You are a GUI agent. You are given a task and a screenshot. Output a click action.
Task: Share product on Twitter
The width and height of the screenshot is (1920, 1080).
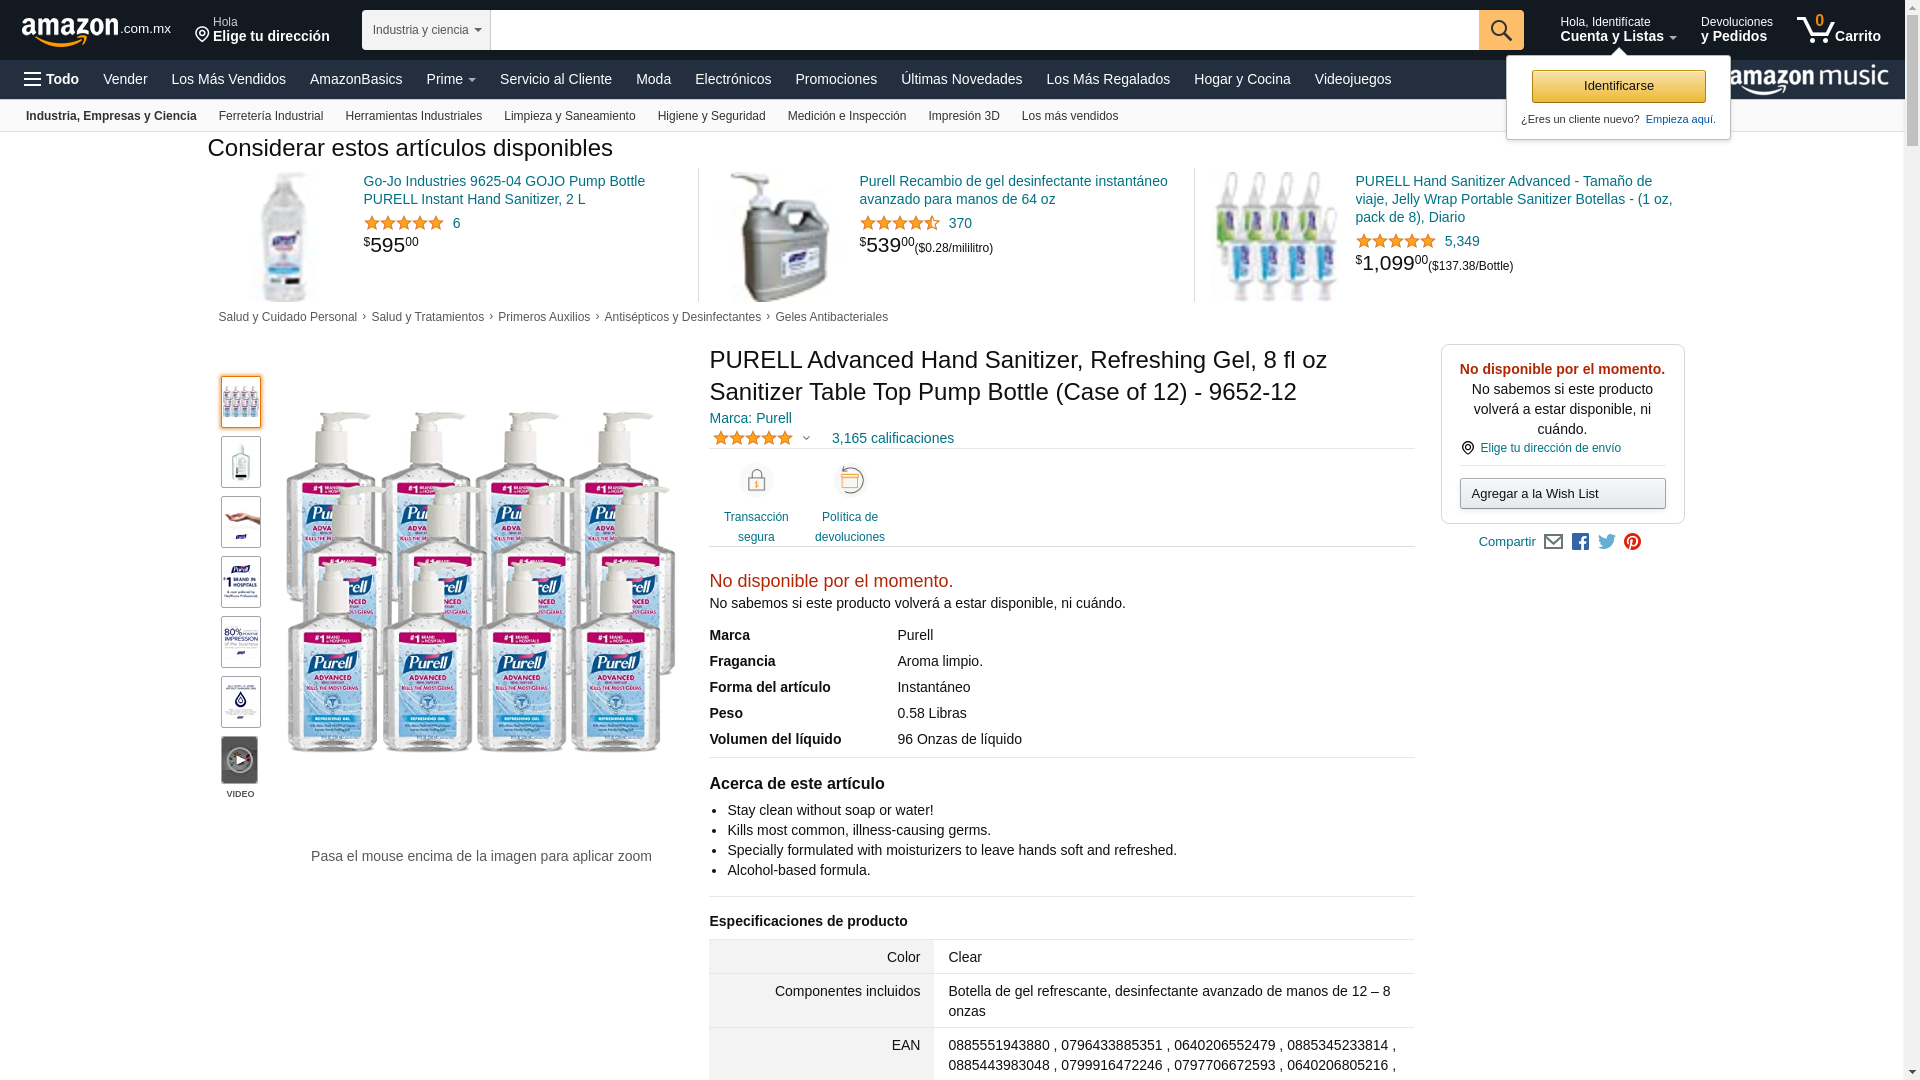pyautogui.click(x=1607, y=542)
